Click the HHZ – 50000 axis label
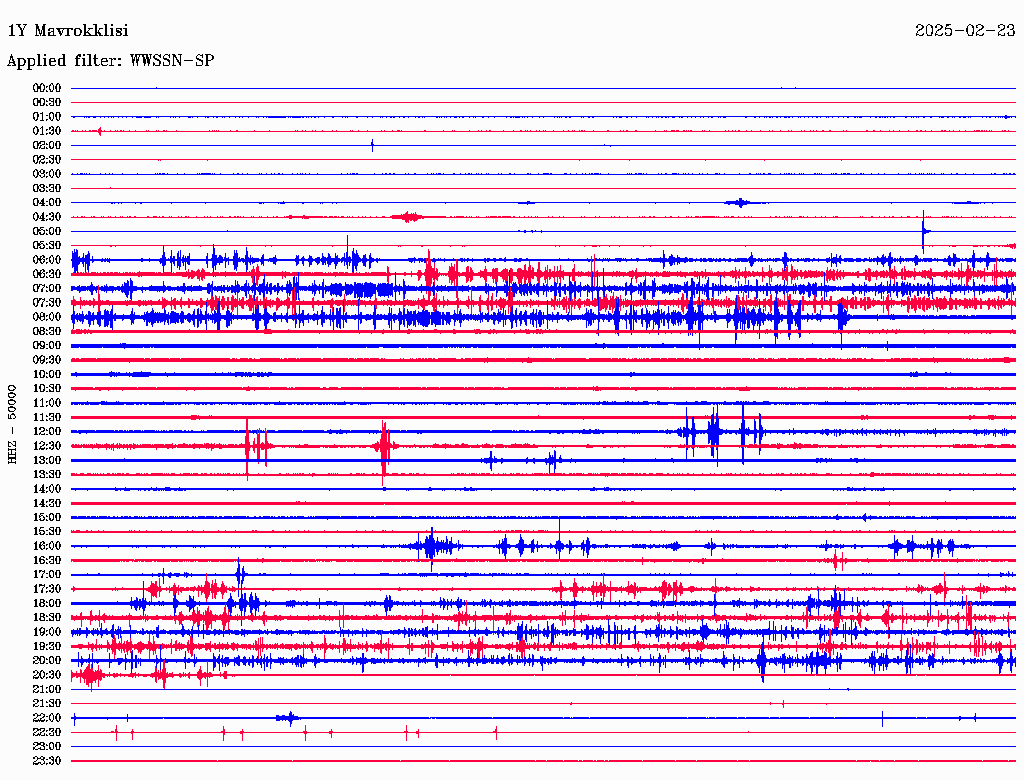 pyautogui.click(x=12, y=425)
